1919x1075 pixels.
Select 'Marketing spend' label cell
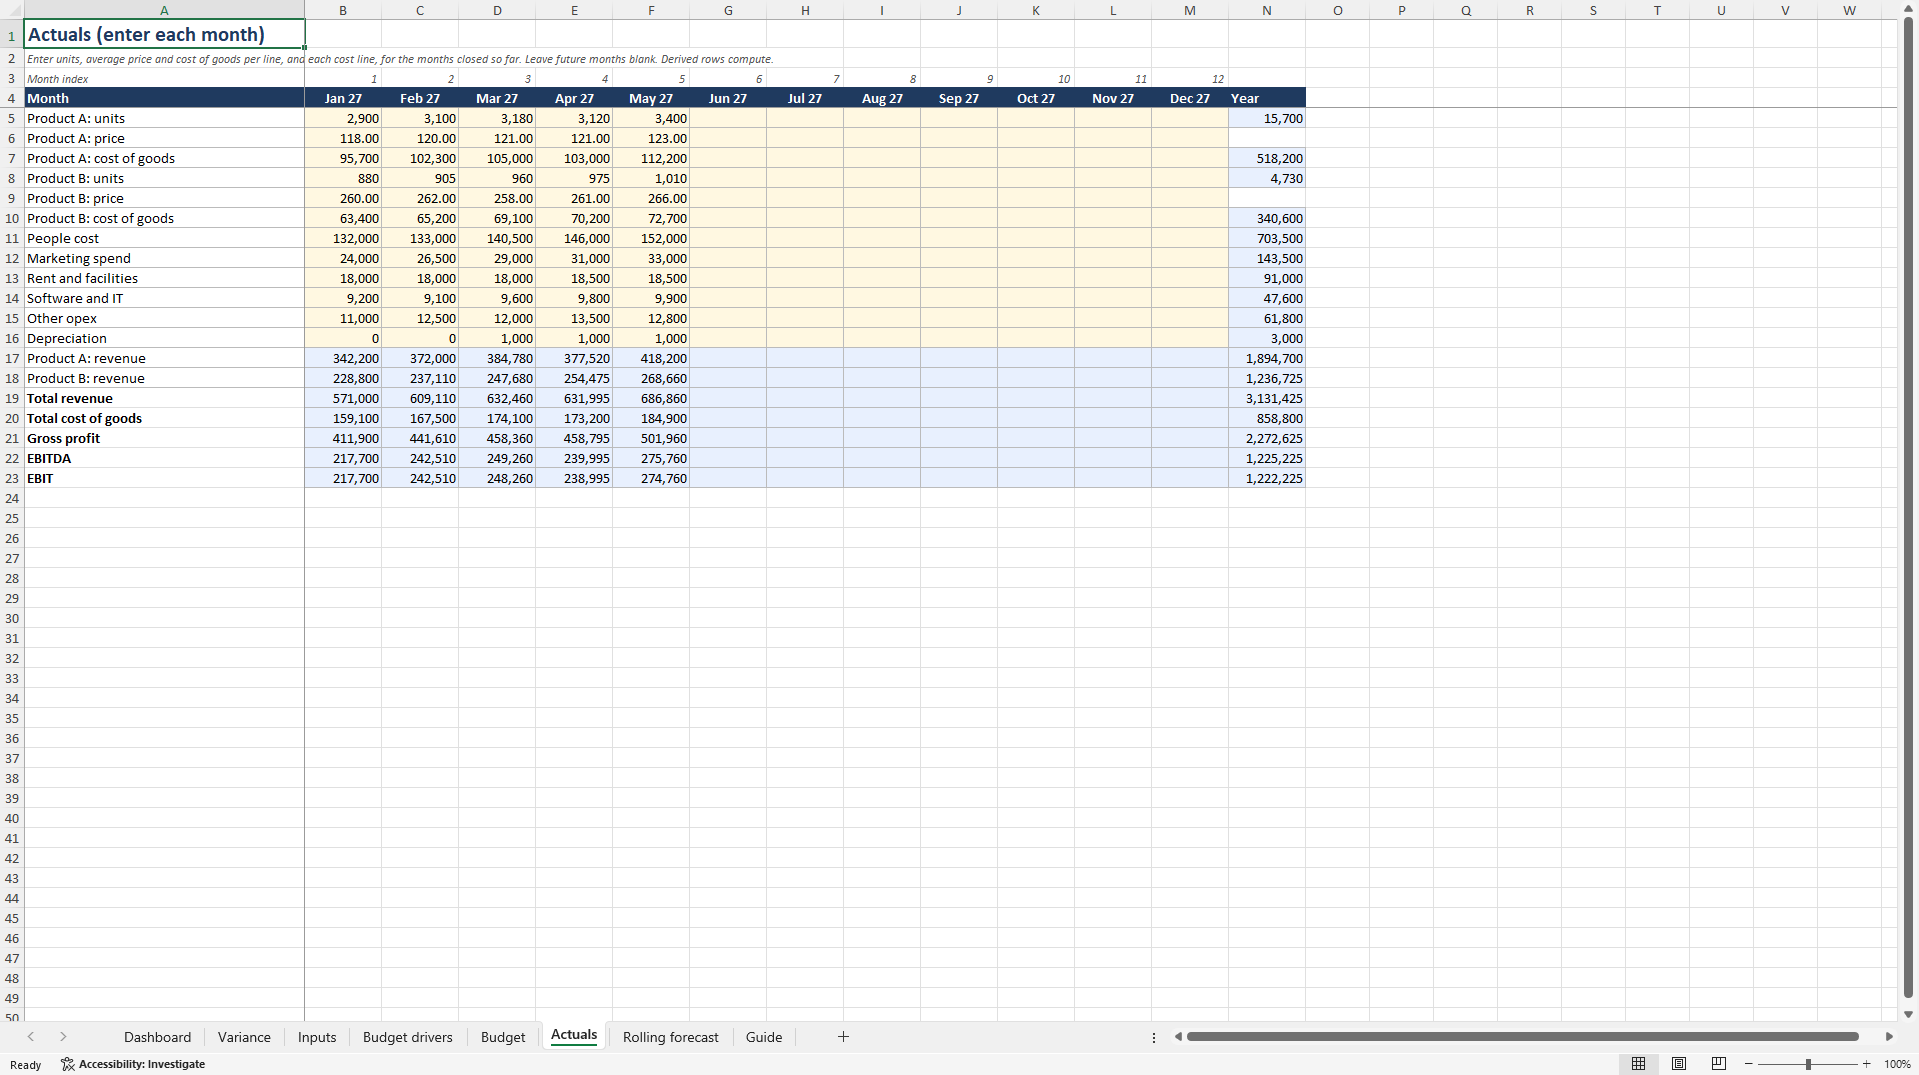point(164,258)
